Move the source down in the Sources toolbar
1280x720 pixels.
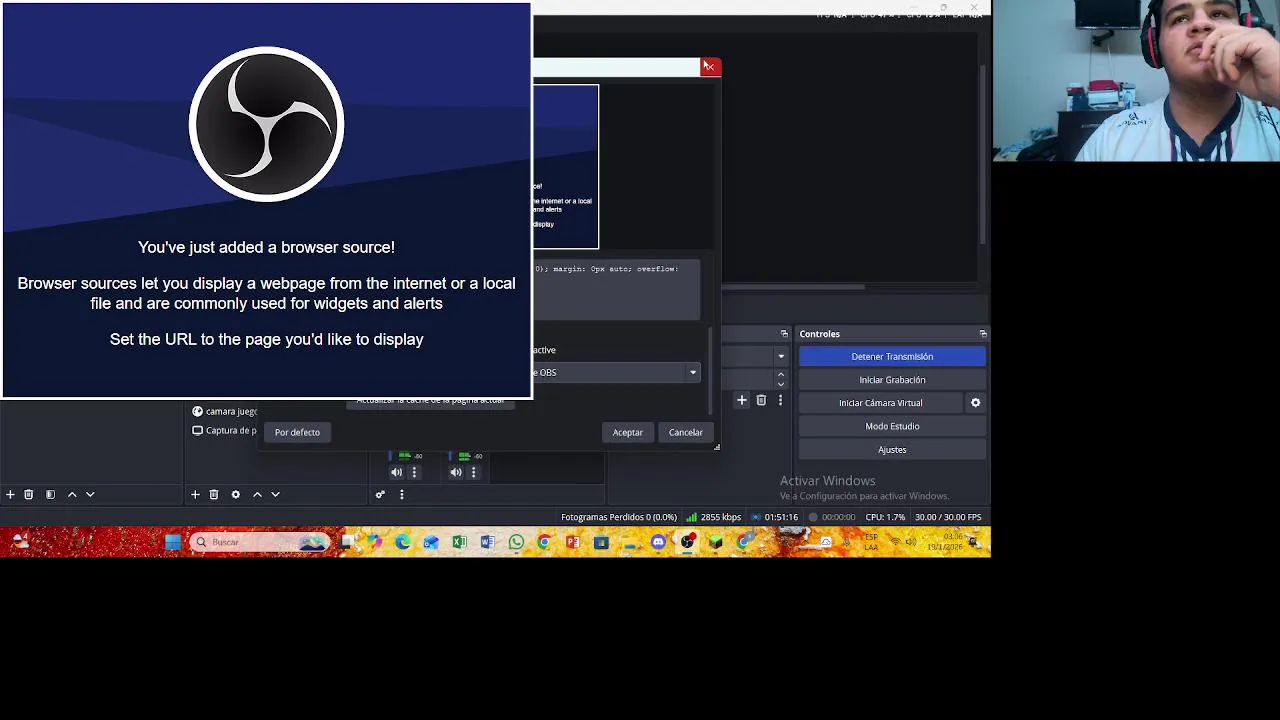(x=275, y=494)
